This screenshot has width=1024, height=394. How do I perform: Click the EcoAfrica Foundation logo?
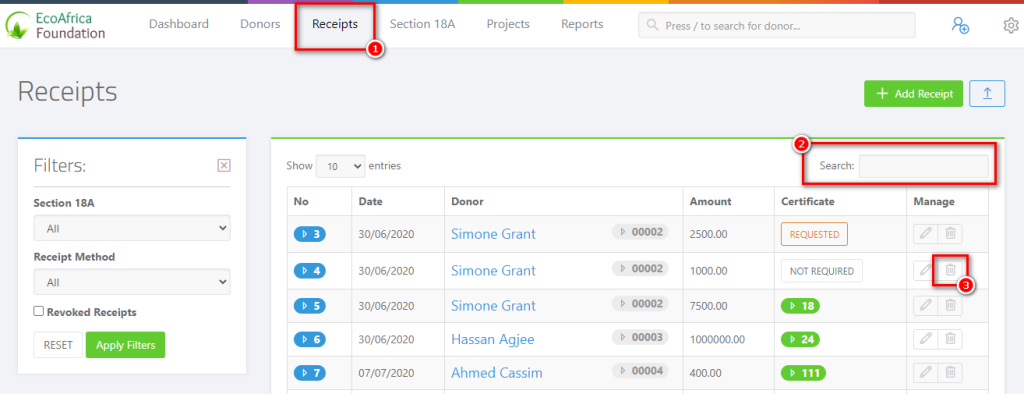coord(55,25)
